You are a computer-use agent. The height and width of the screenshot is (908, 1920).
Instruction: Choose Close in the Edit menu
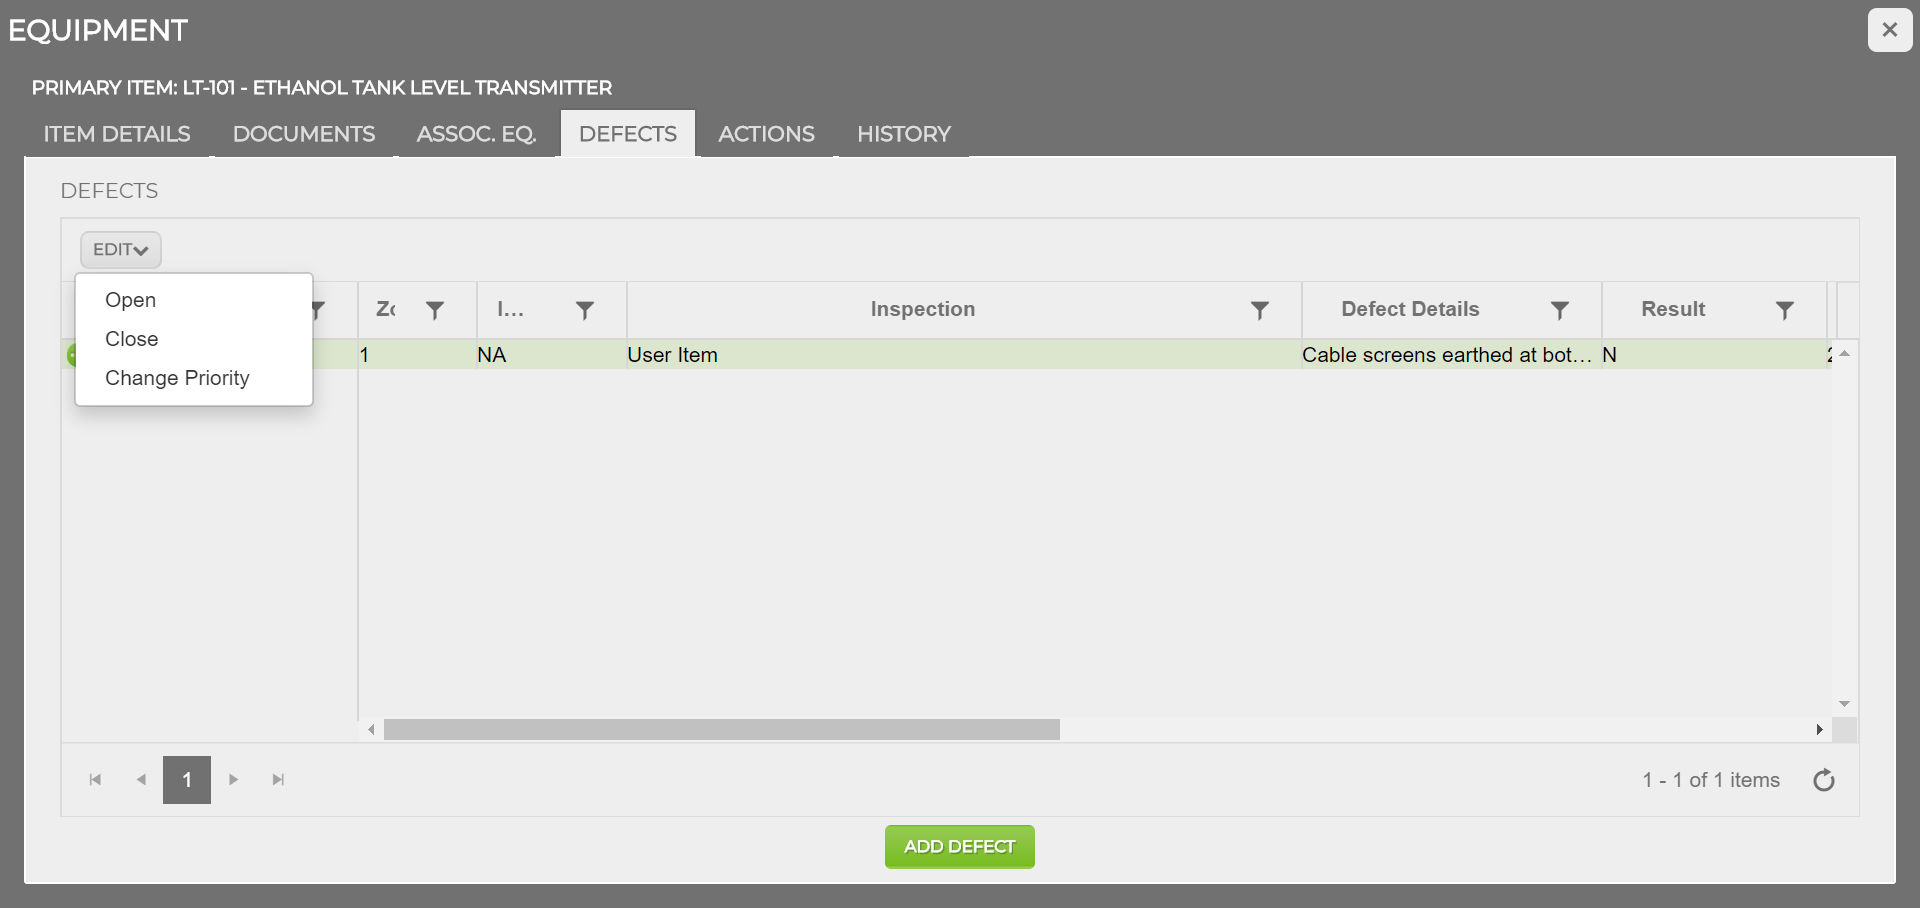click(x=131, y=339)
